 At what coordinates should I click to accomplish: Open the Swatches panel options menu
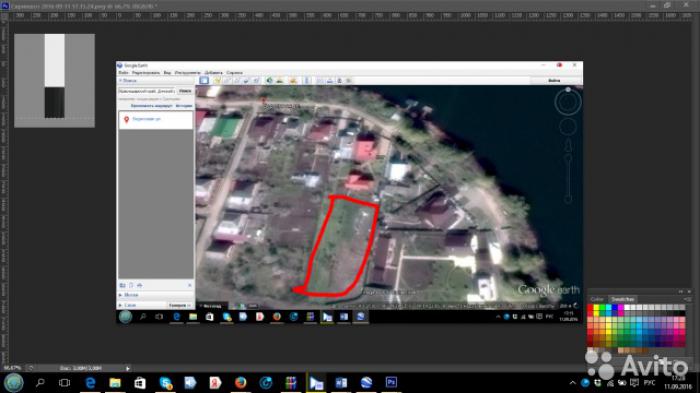[x=687, y=299]
